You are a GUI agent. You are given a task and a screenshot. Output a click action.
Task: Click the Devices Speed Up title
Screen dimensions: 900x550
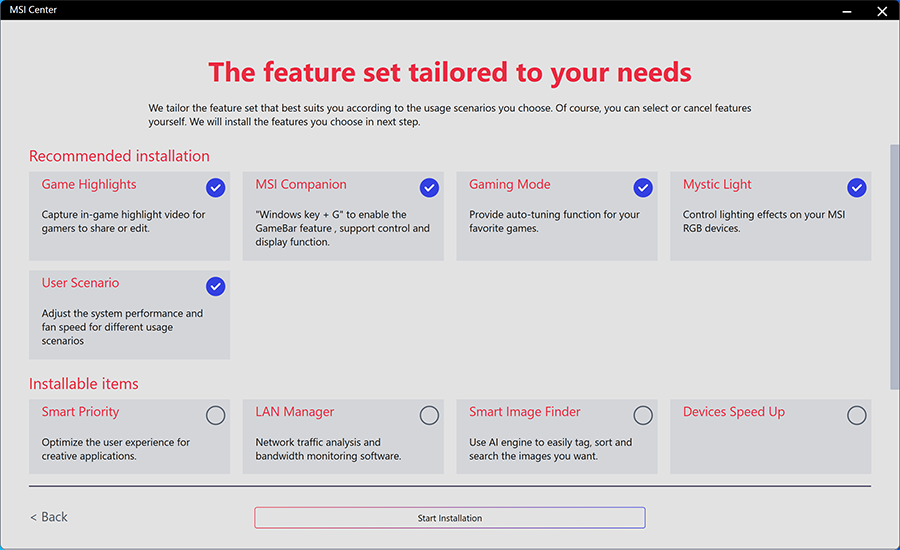734,412
